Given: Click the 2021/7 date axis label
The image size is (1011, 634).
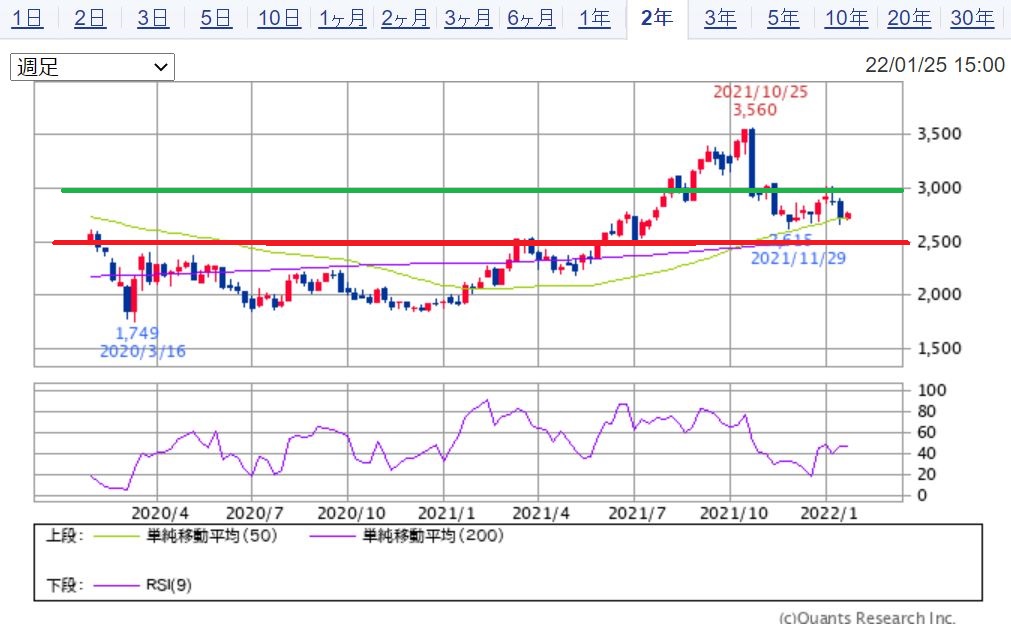Looking at the screenshot, I should click(637, 513).
